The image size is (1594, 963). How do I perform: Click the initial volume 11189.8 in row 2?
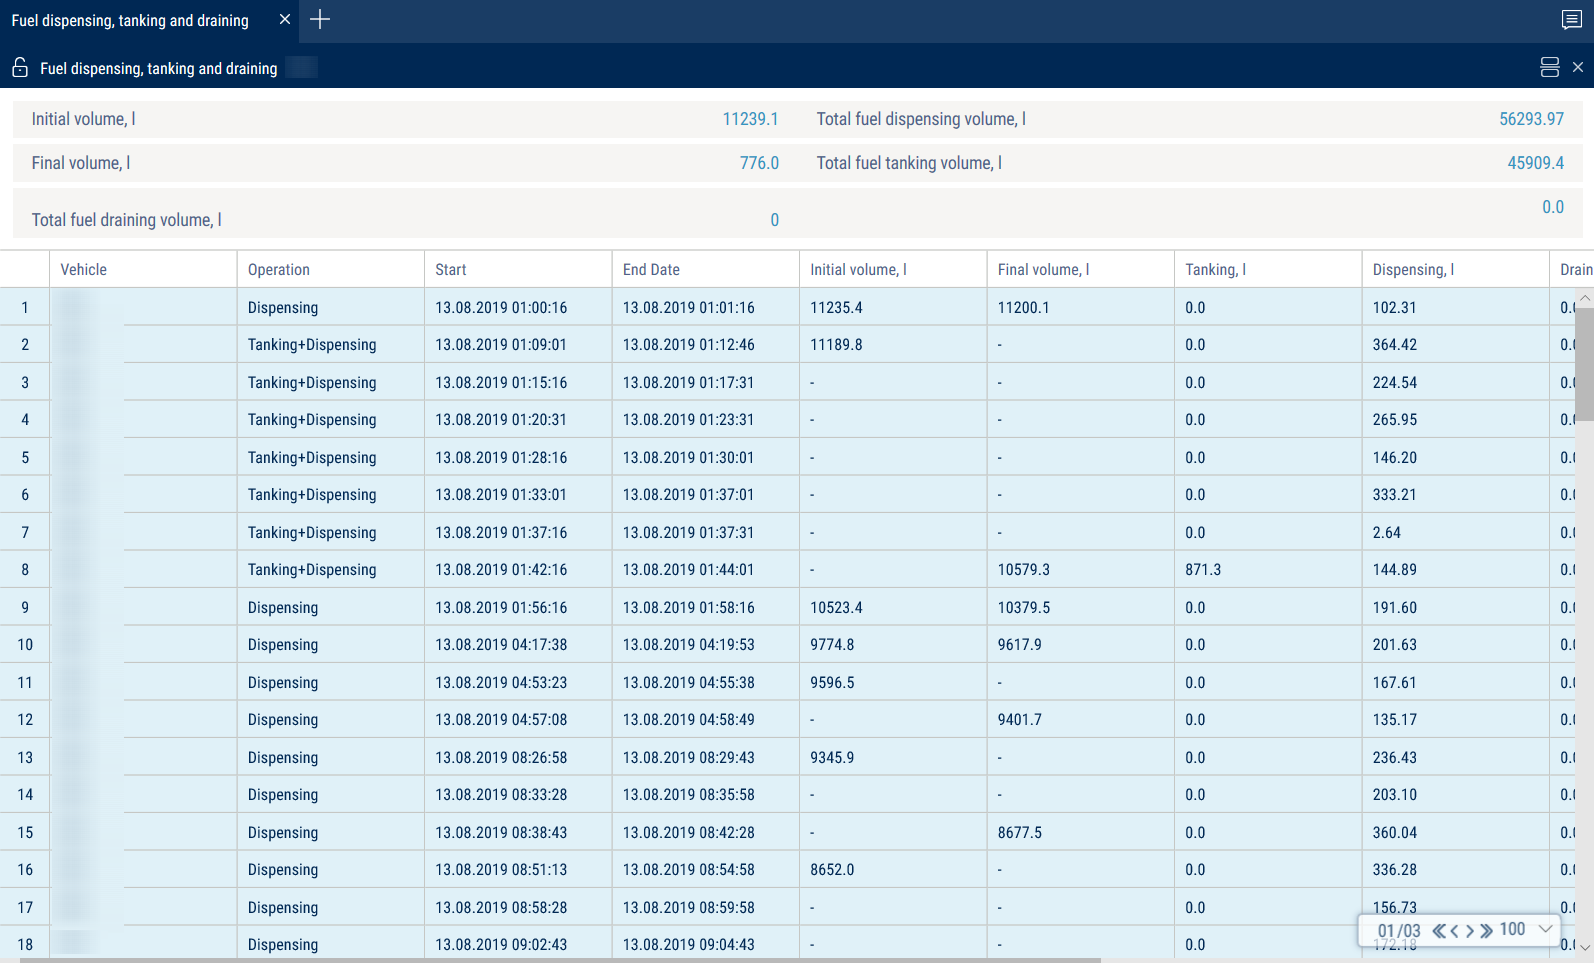coord(836,345)
